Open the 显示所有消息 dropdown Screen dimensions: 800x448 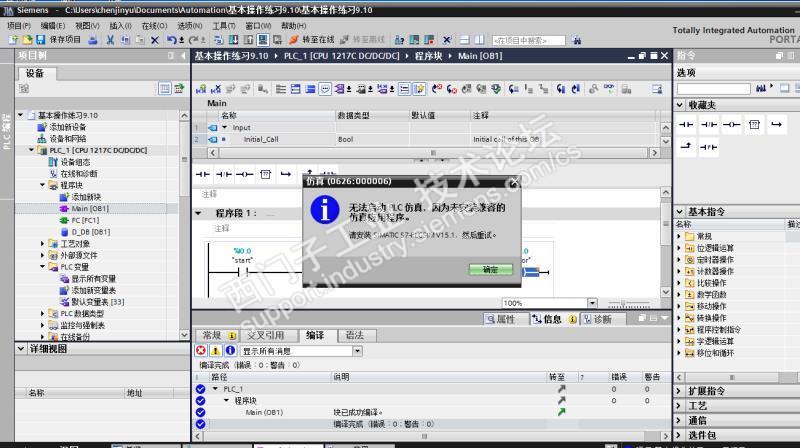[357, 351]
